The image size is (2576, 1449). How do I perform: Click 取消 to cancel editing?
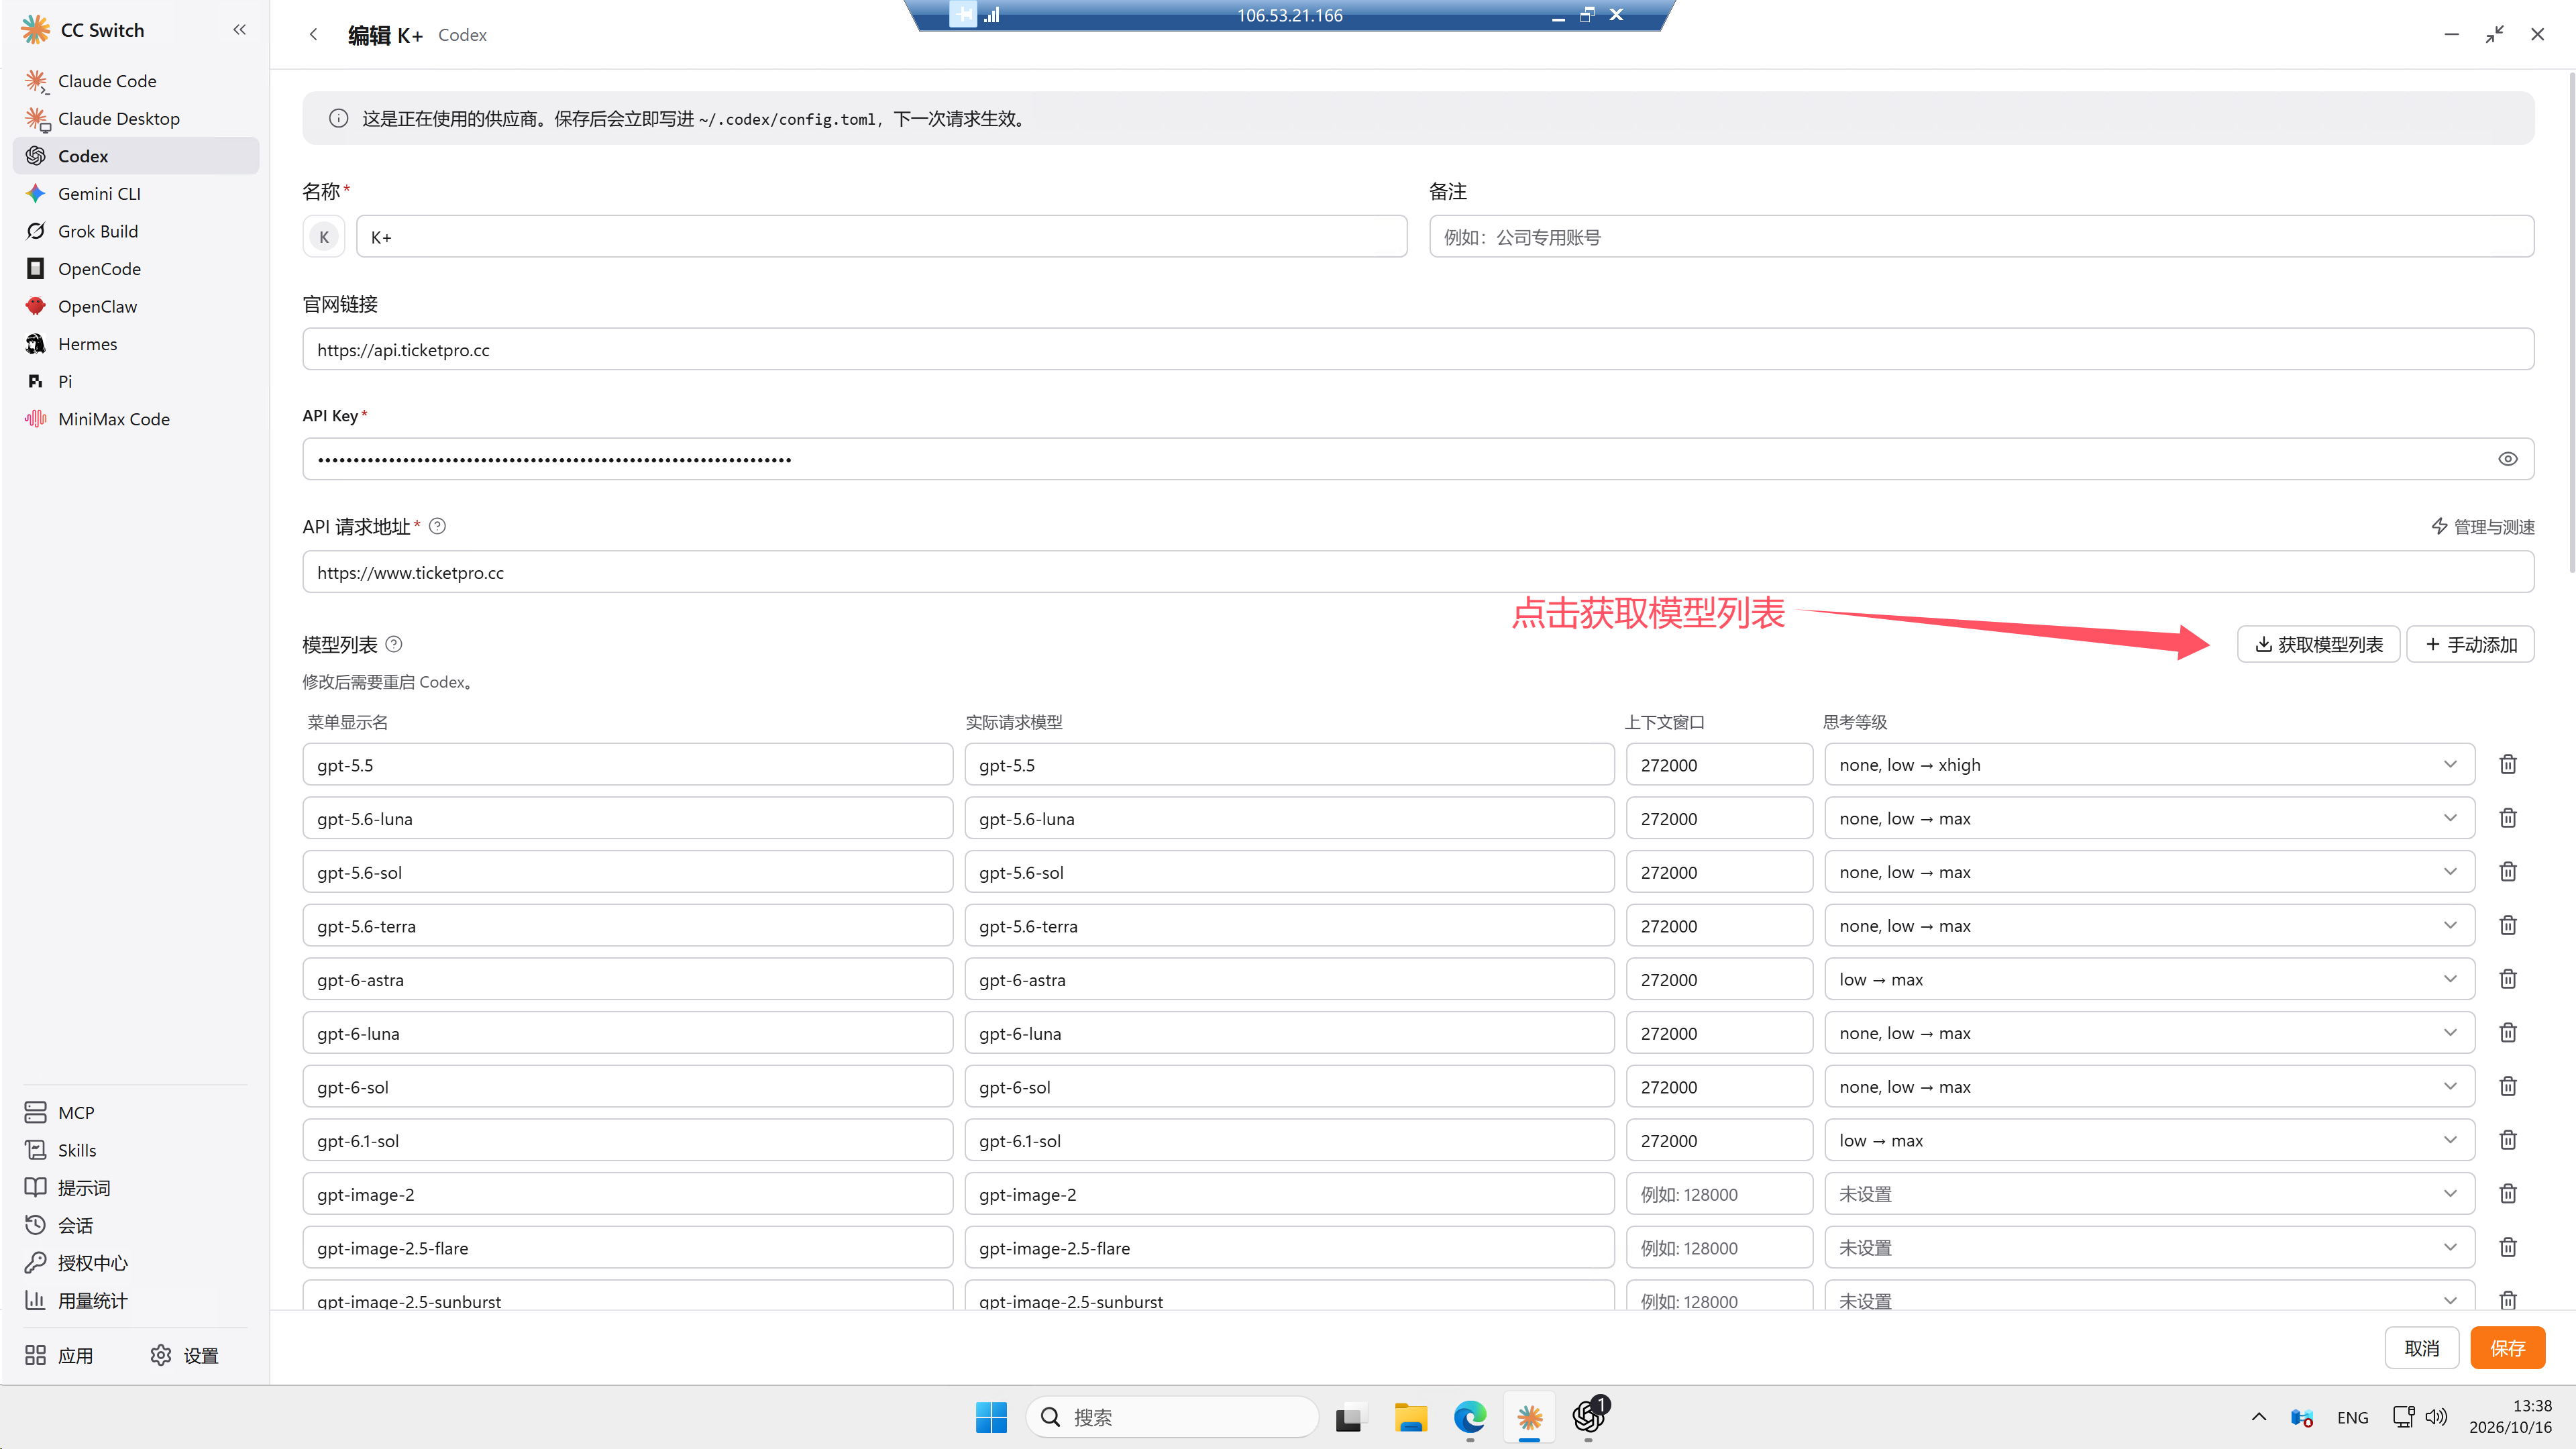(2421, 1348)
